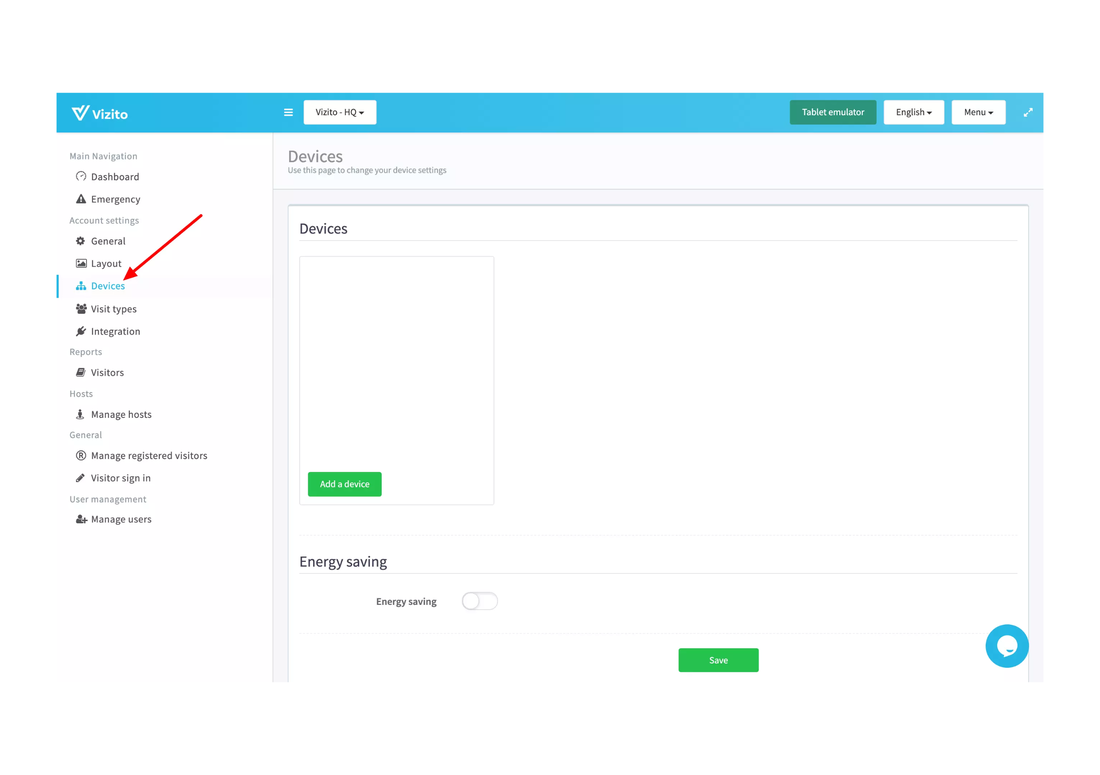Launch the Tablet emulator
1100x775 pixels.
[832, 112]
